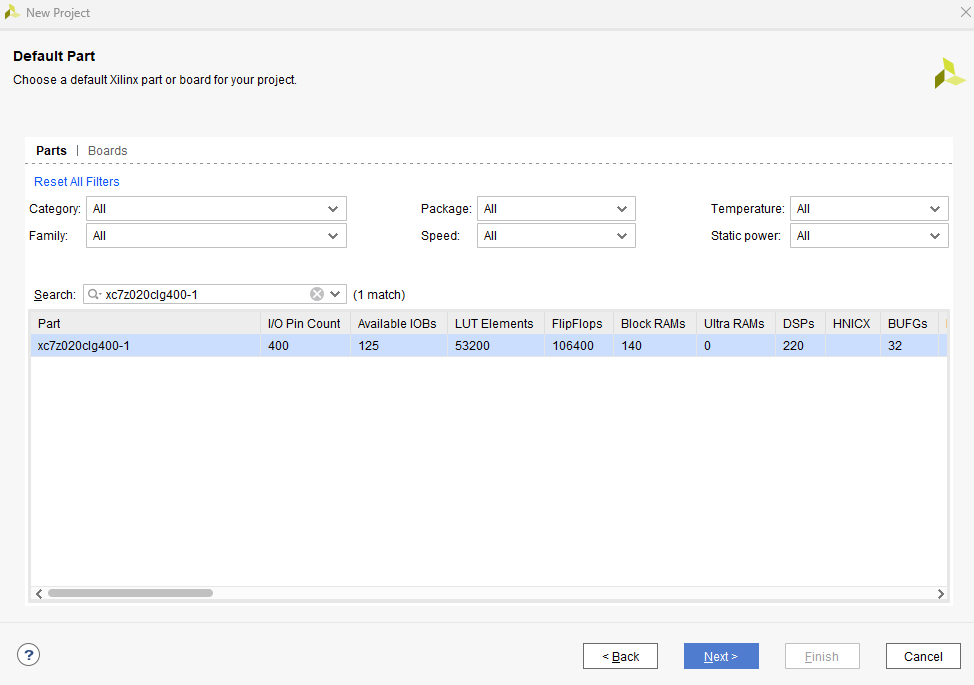The width and height of the screenshot is (974, 685).
Task: Click the Reset All Filters link
Action: point(76,182)
